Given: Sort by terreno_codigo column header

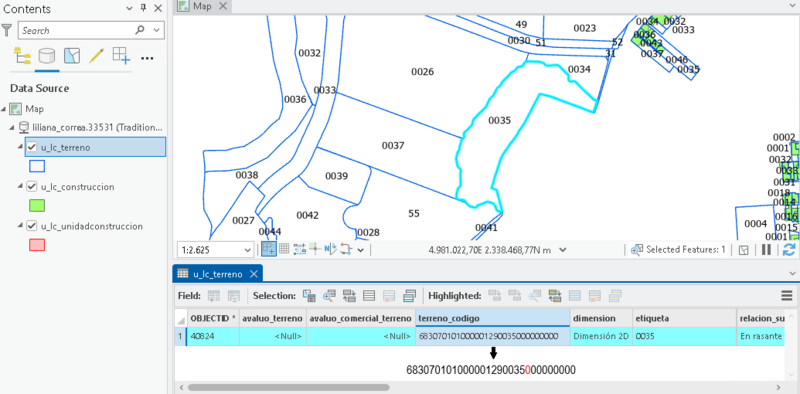Looking at the screenshot, I should 492,318.
